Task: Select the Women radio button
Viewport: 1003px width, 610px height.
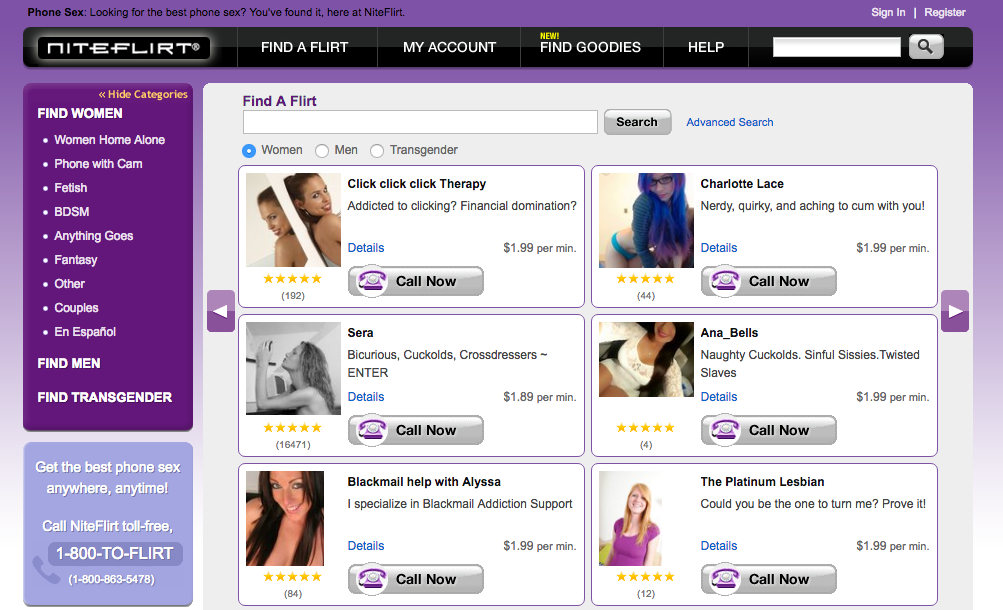Action: click(249, 150)
